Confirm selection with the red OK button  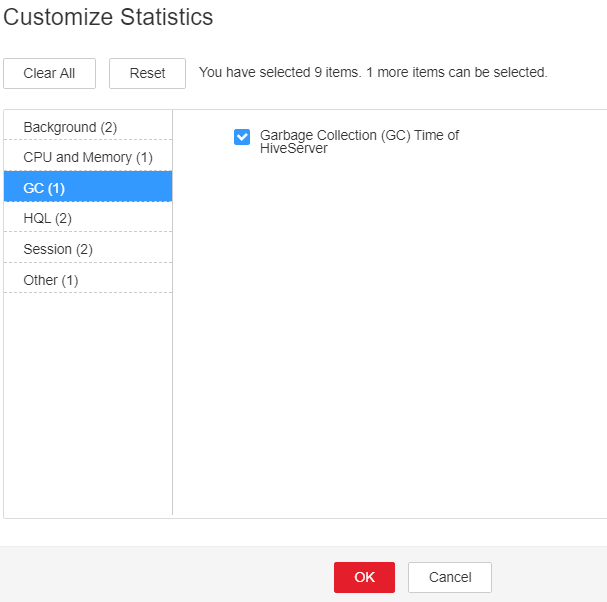pos(364,577)
